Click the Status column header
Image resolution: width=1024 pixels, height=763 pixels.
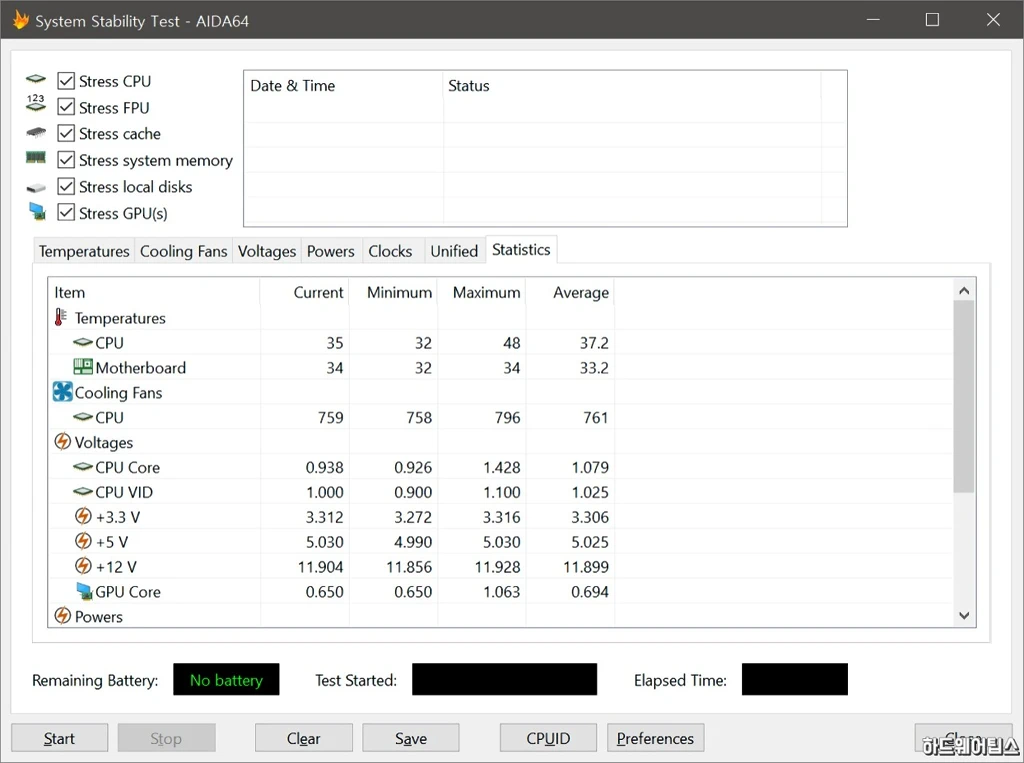pyautogui.click(x=632, y=86)
